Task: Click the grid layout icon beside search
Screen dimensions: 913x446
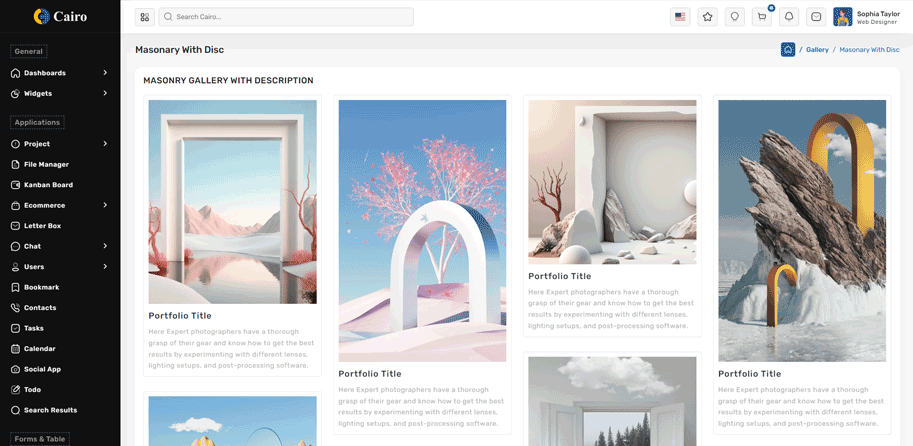Action: click(144, 17)
